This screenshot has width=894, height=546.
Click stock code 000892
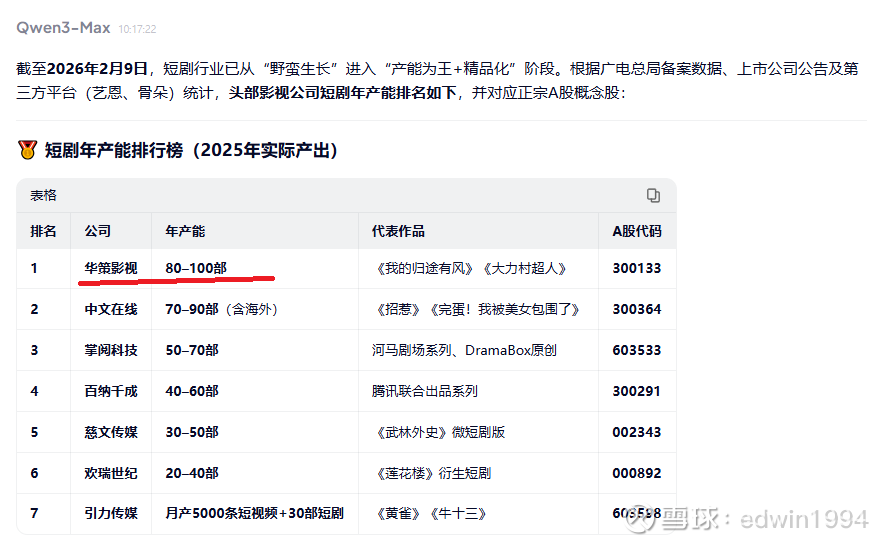pyautogui.click(x=637, y=473)
